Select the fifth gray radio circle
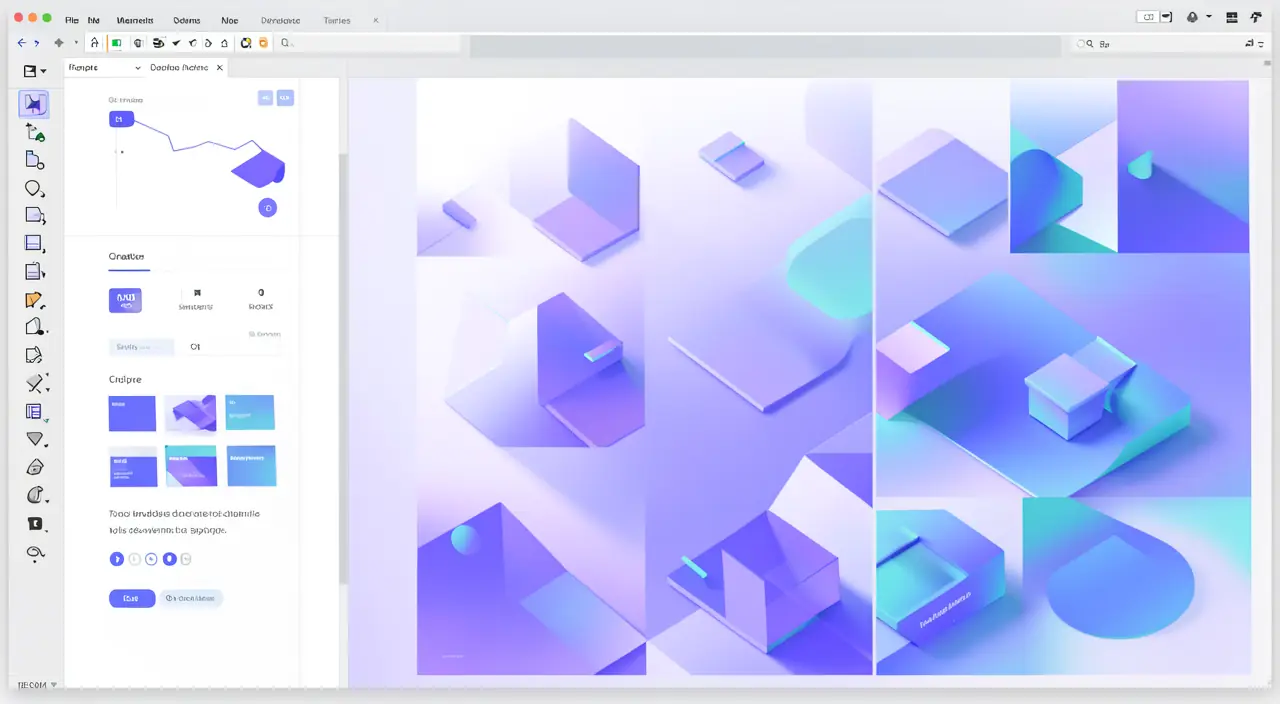 186,559
